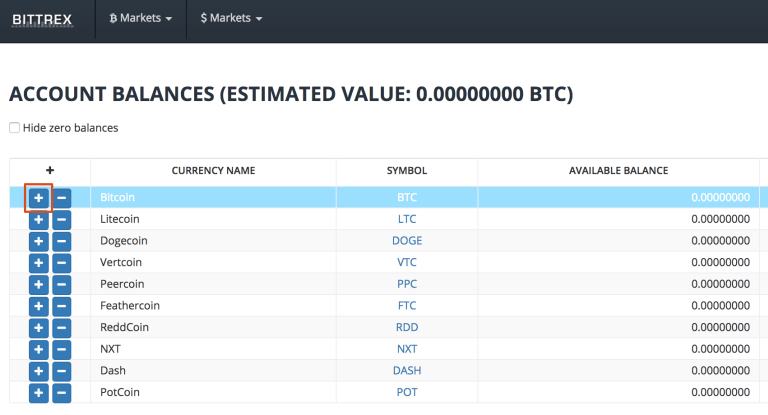Click the FTC symbol link
The image size is (768, 415).
click(407, 305)
